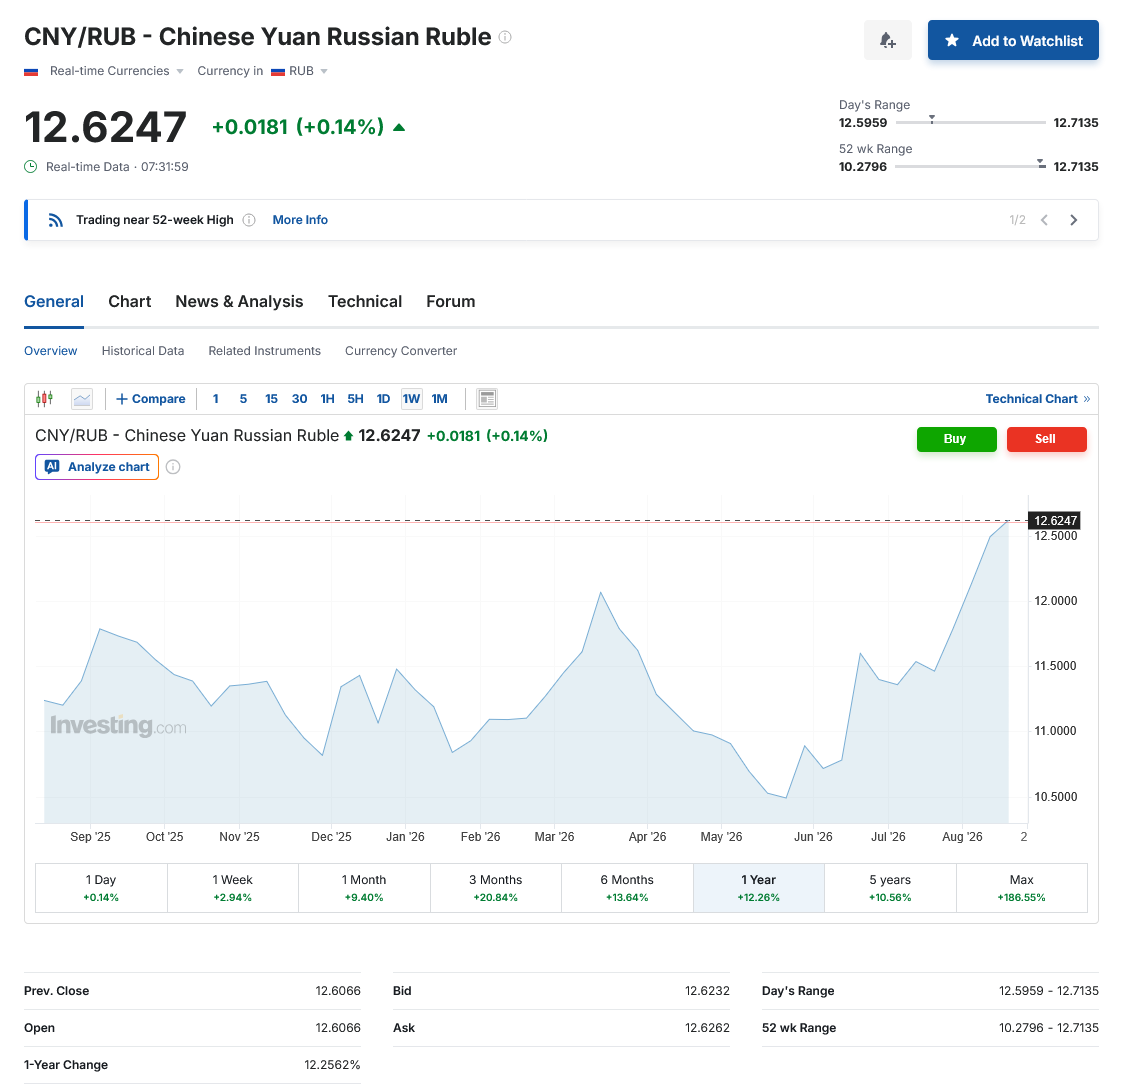
Task: Click the red Sell button
Action: click(x=1046, y=439)
